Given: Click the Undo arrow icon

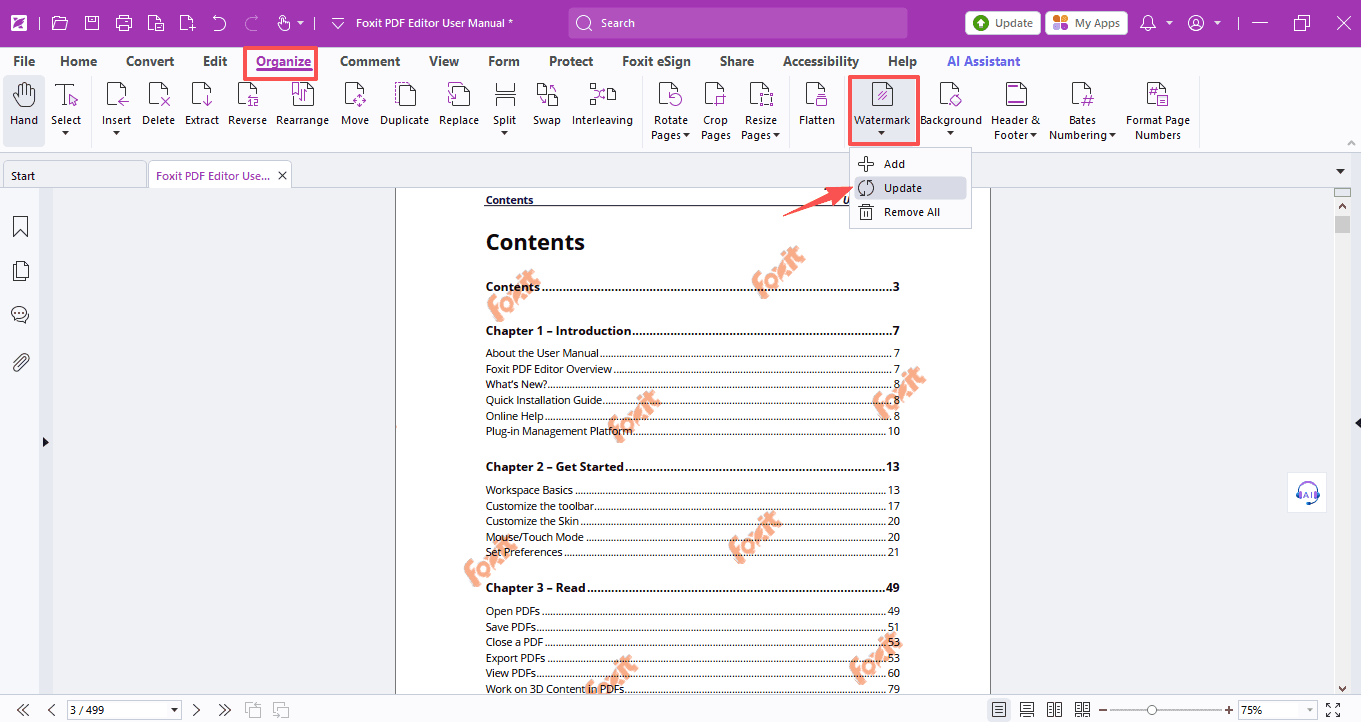Looking at the screenshot, I should (220, 23).
